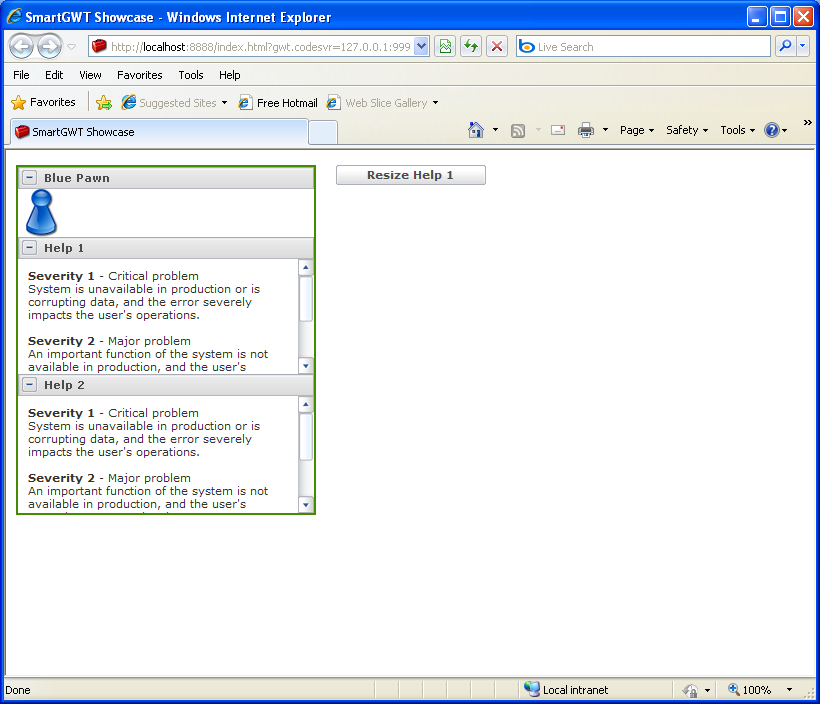Viewport: 820px width, 704px height.
Task: Open a new blank tab
Action: click(323, 132)
